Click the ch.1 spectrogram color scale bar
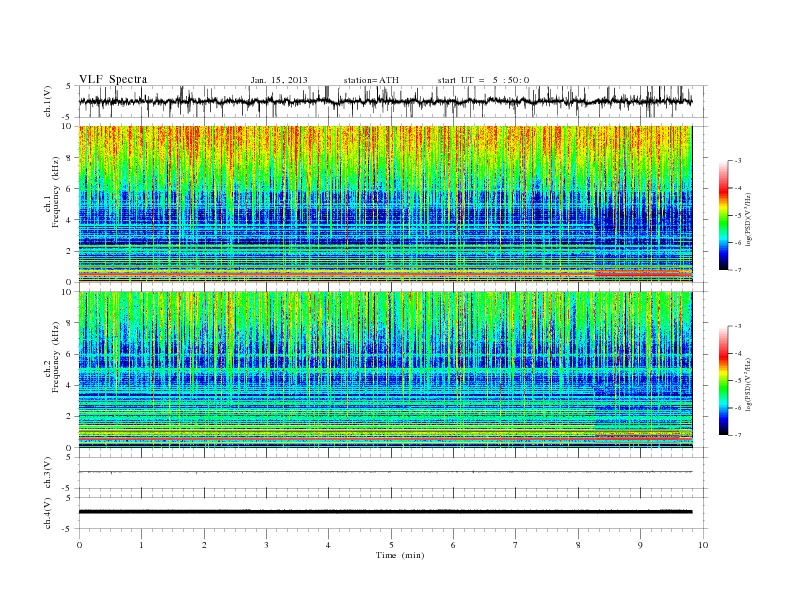This screenshot has height=612, width=792. [x=723, y=215]
